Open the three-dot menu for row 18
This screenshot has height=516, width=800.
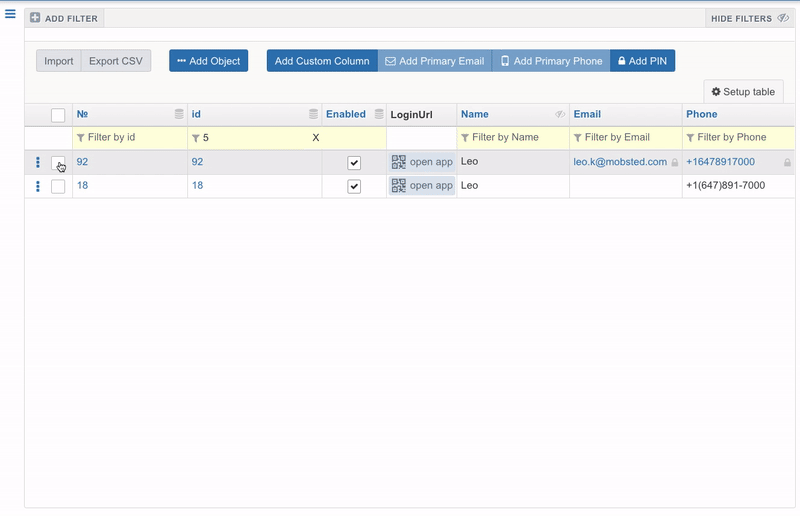pos(38,186)
